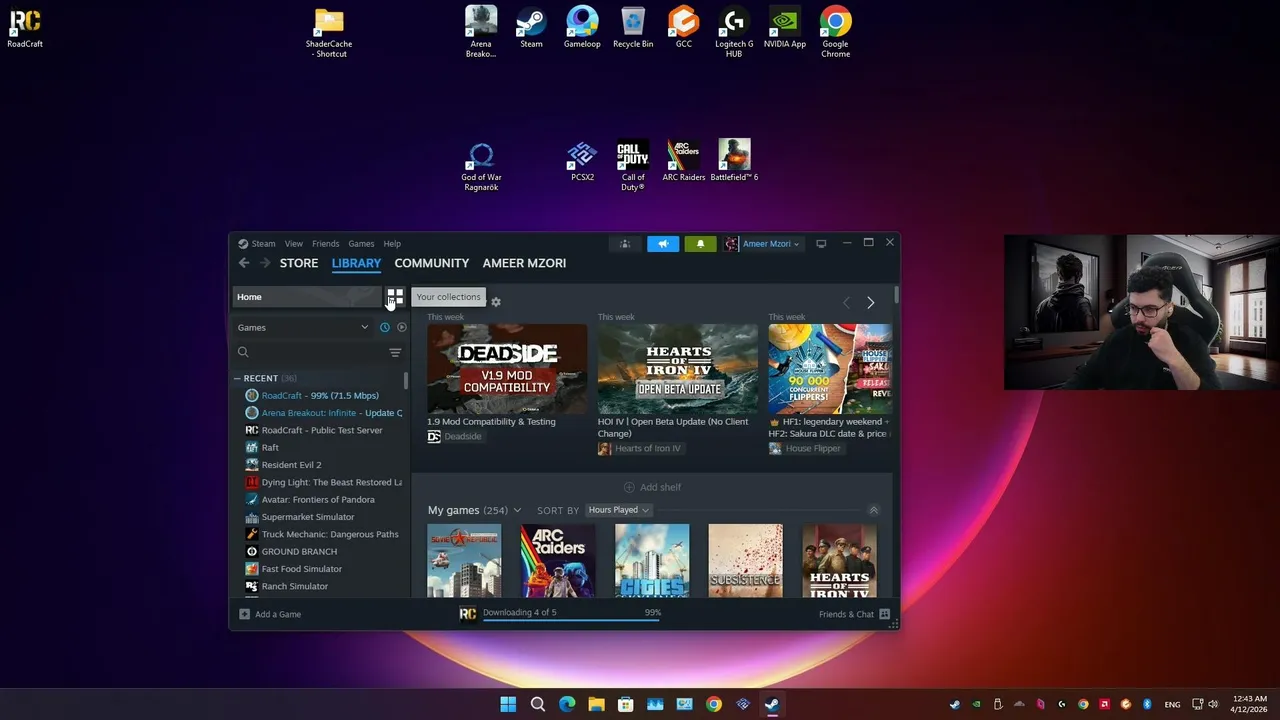Select RoadCraft downloading entry in list
The width and height of the screenshot is (1280, 720).
coord(320,396)
